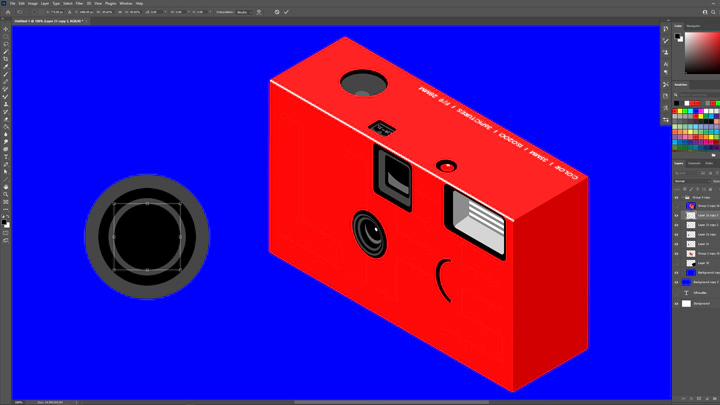Viewport: 720px width, 405px height.
Task: Show the hidden Silhouette text layer
Action: tap(676, 292)
